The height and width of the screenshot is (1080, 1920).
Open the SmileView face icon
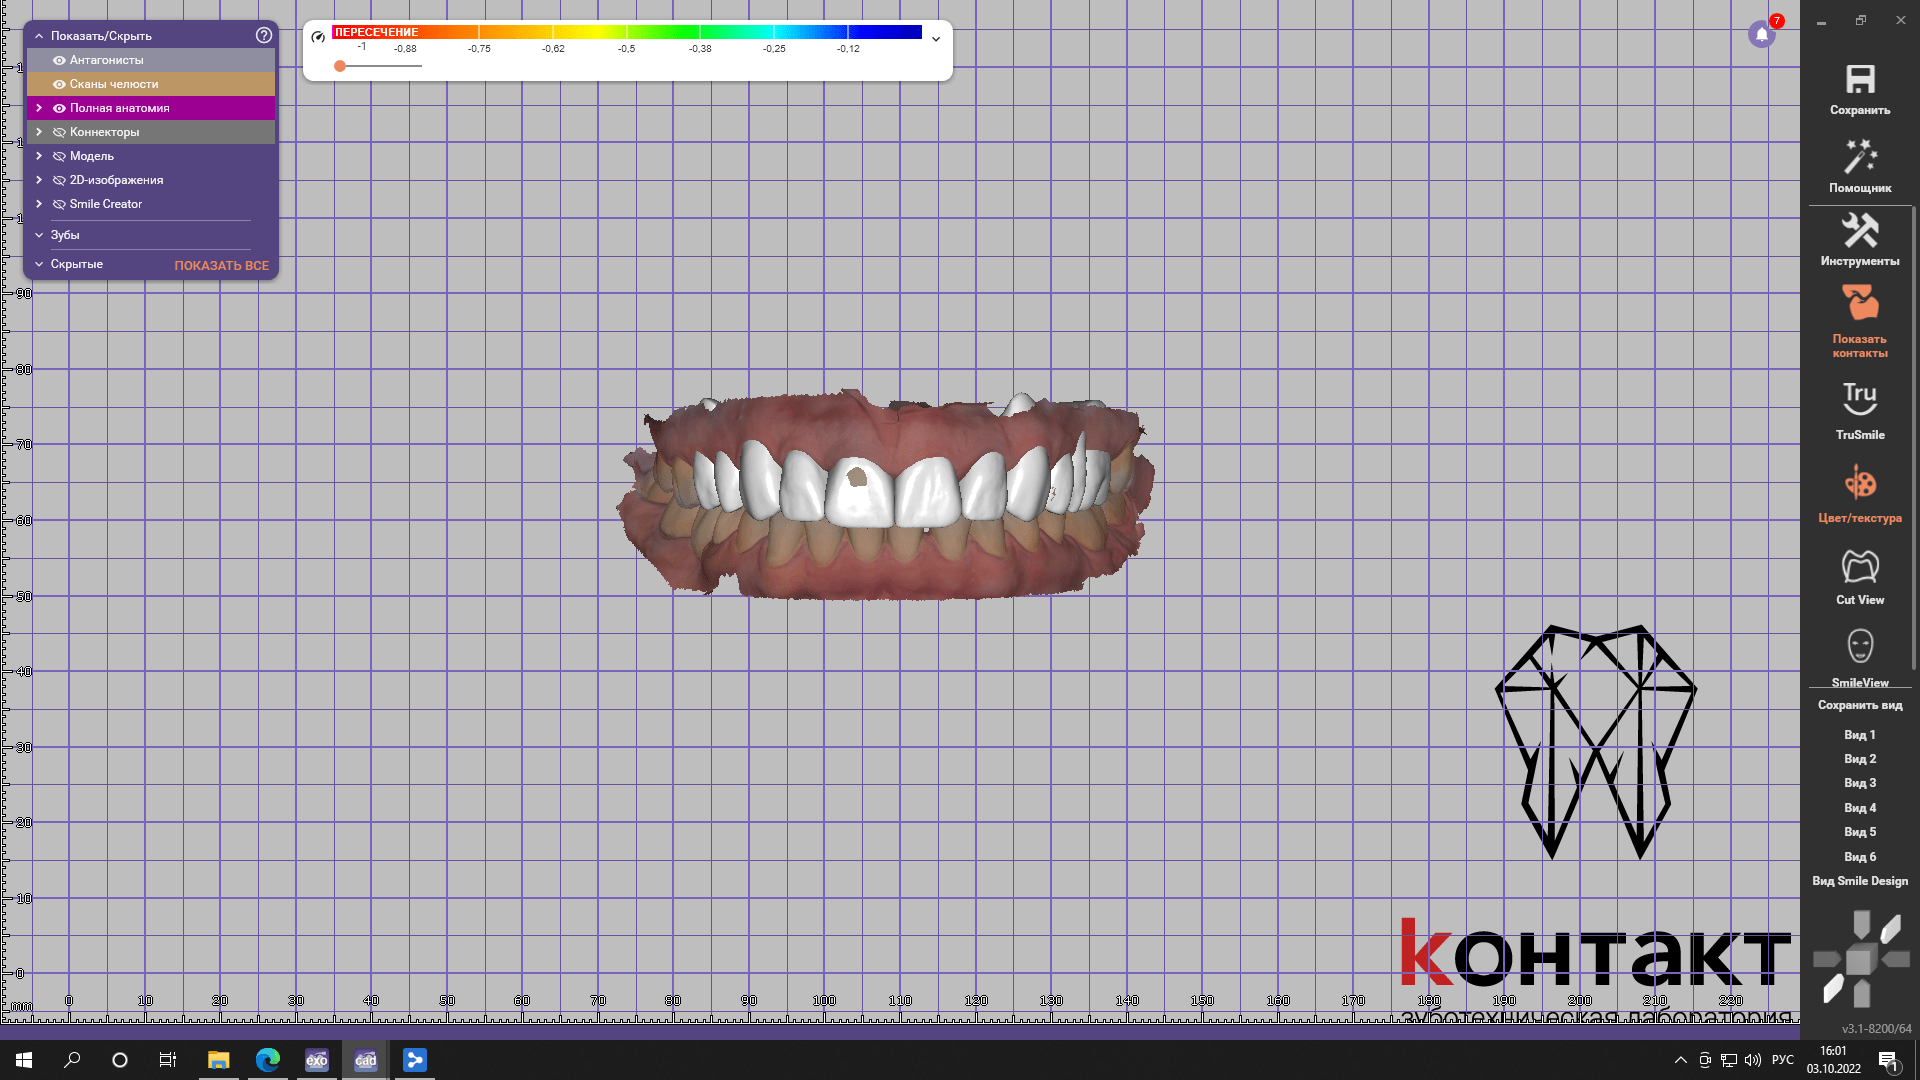click(x=1860, y=647)
